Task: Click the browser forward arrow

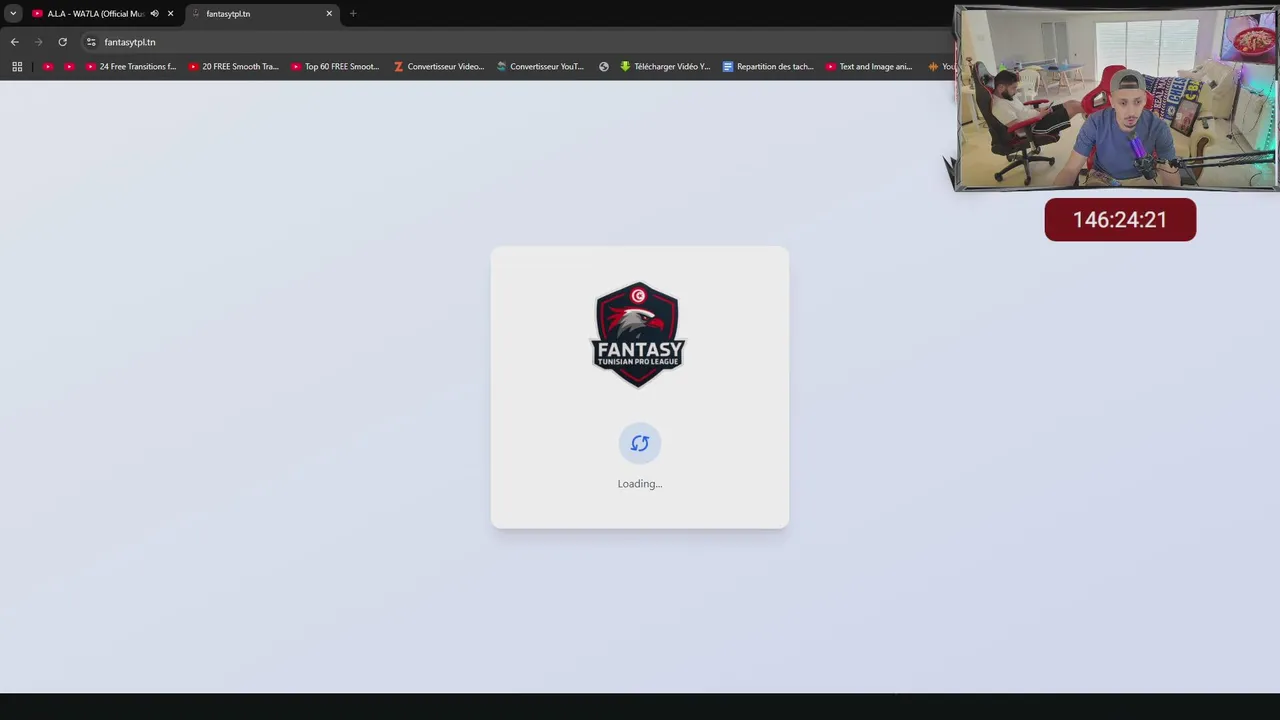Action: (x=38, y=42)
